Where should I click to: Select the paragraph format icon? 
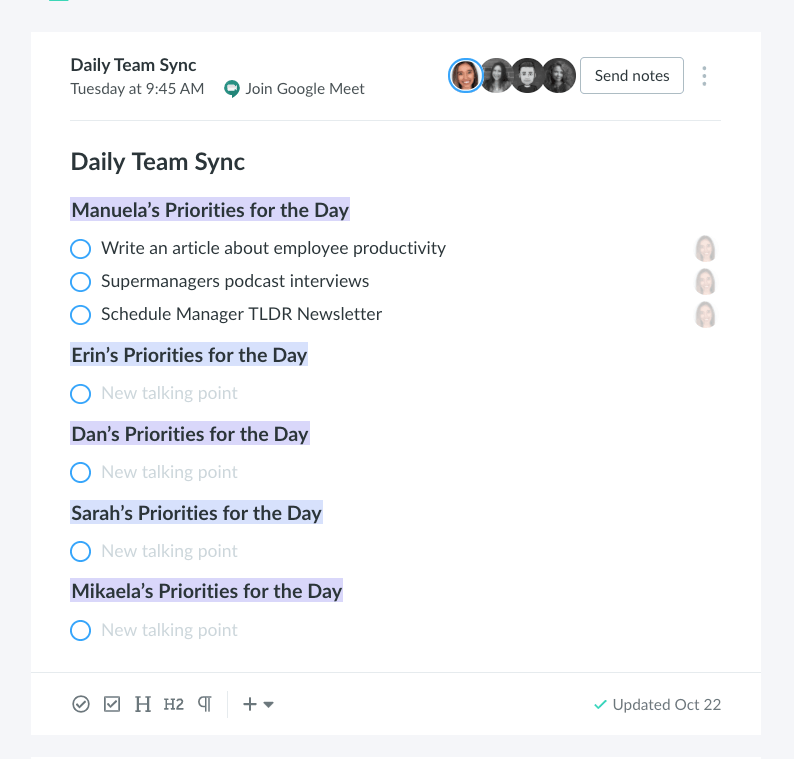click(205, 704)
